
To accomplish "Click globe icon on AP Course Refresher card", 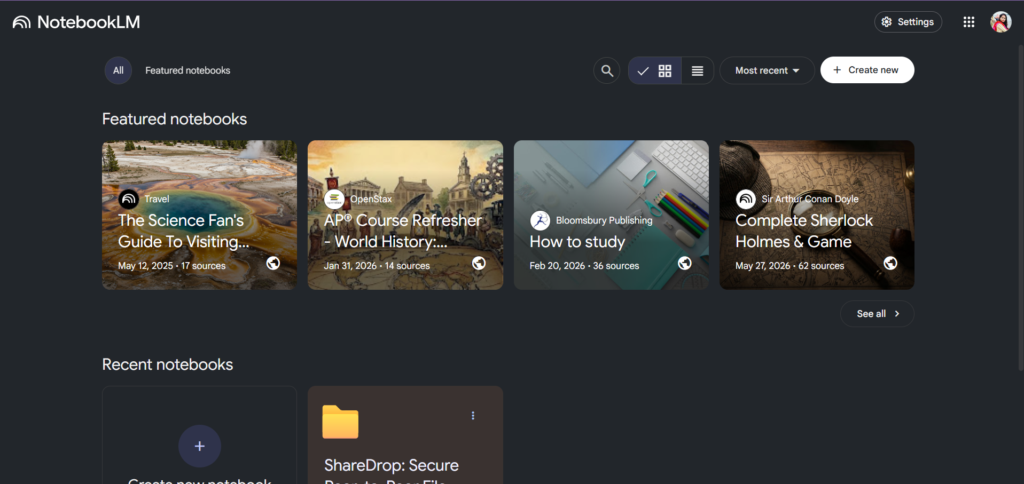I will (x=479, y=263).
